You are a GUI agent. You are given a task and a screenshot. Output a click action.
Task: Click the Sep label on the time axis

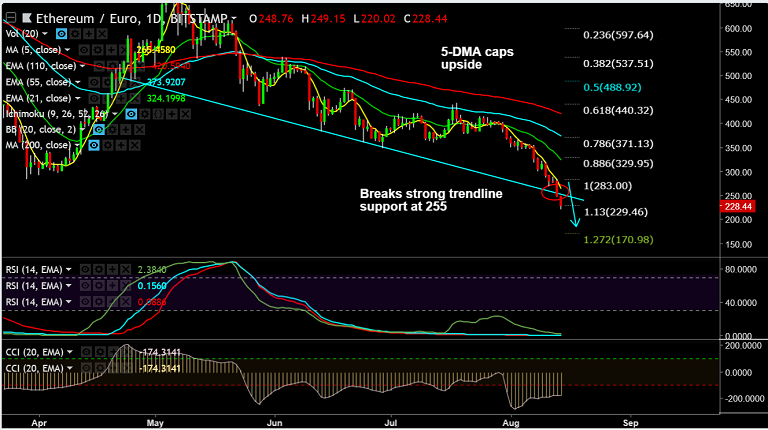630,423
